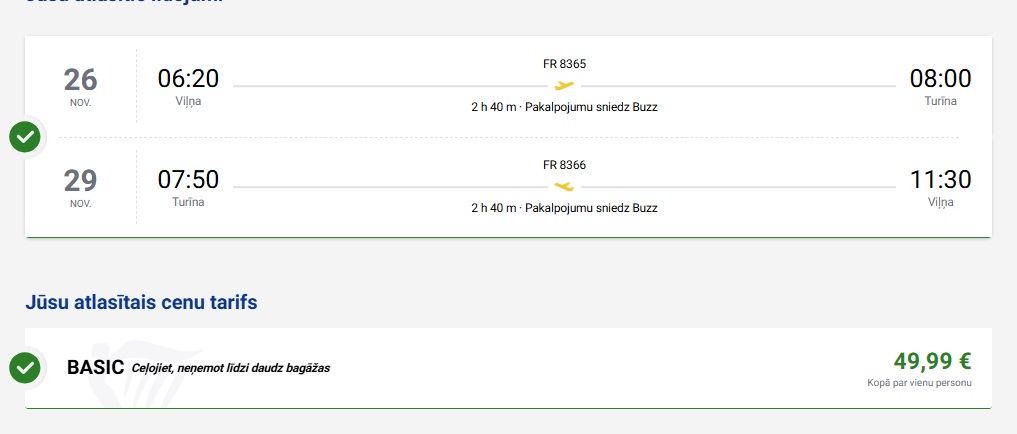Click the green checkmark beside the flights card

coord(25,137)
